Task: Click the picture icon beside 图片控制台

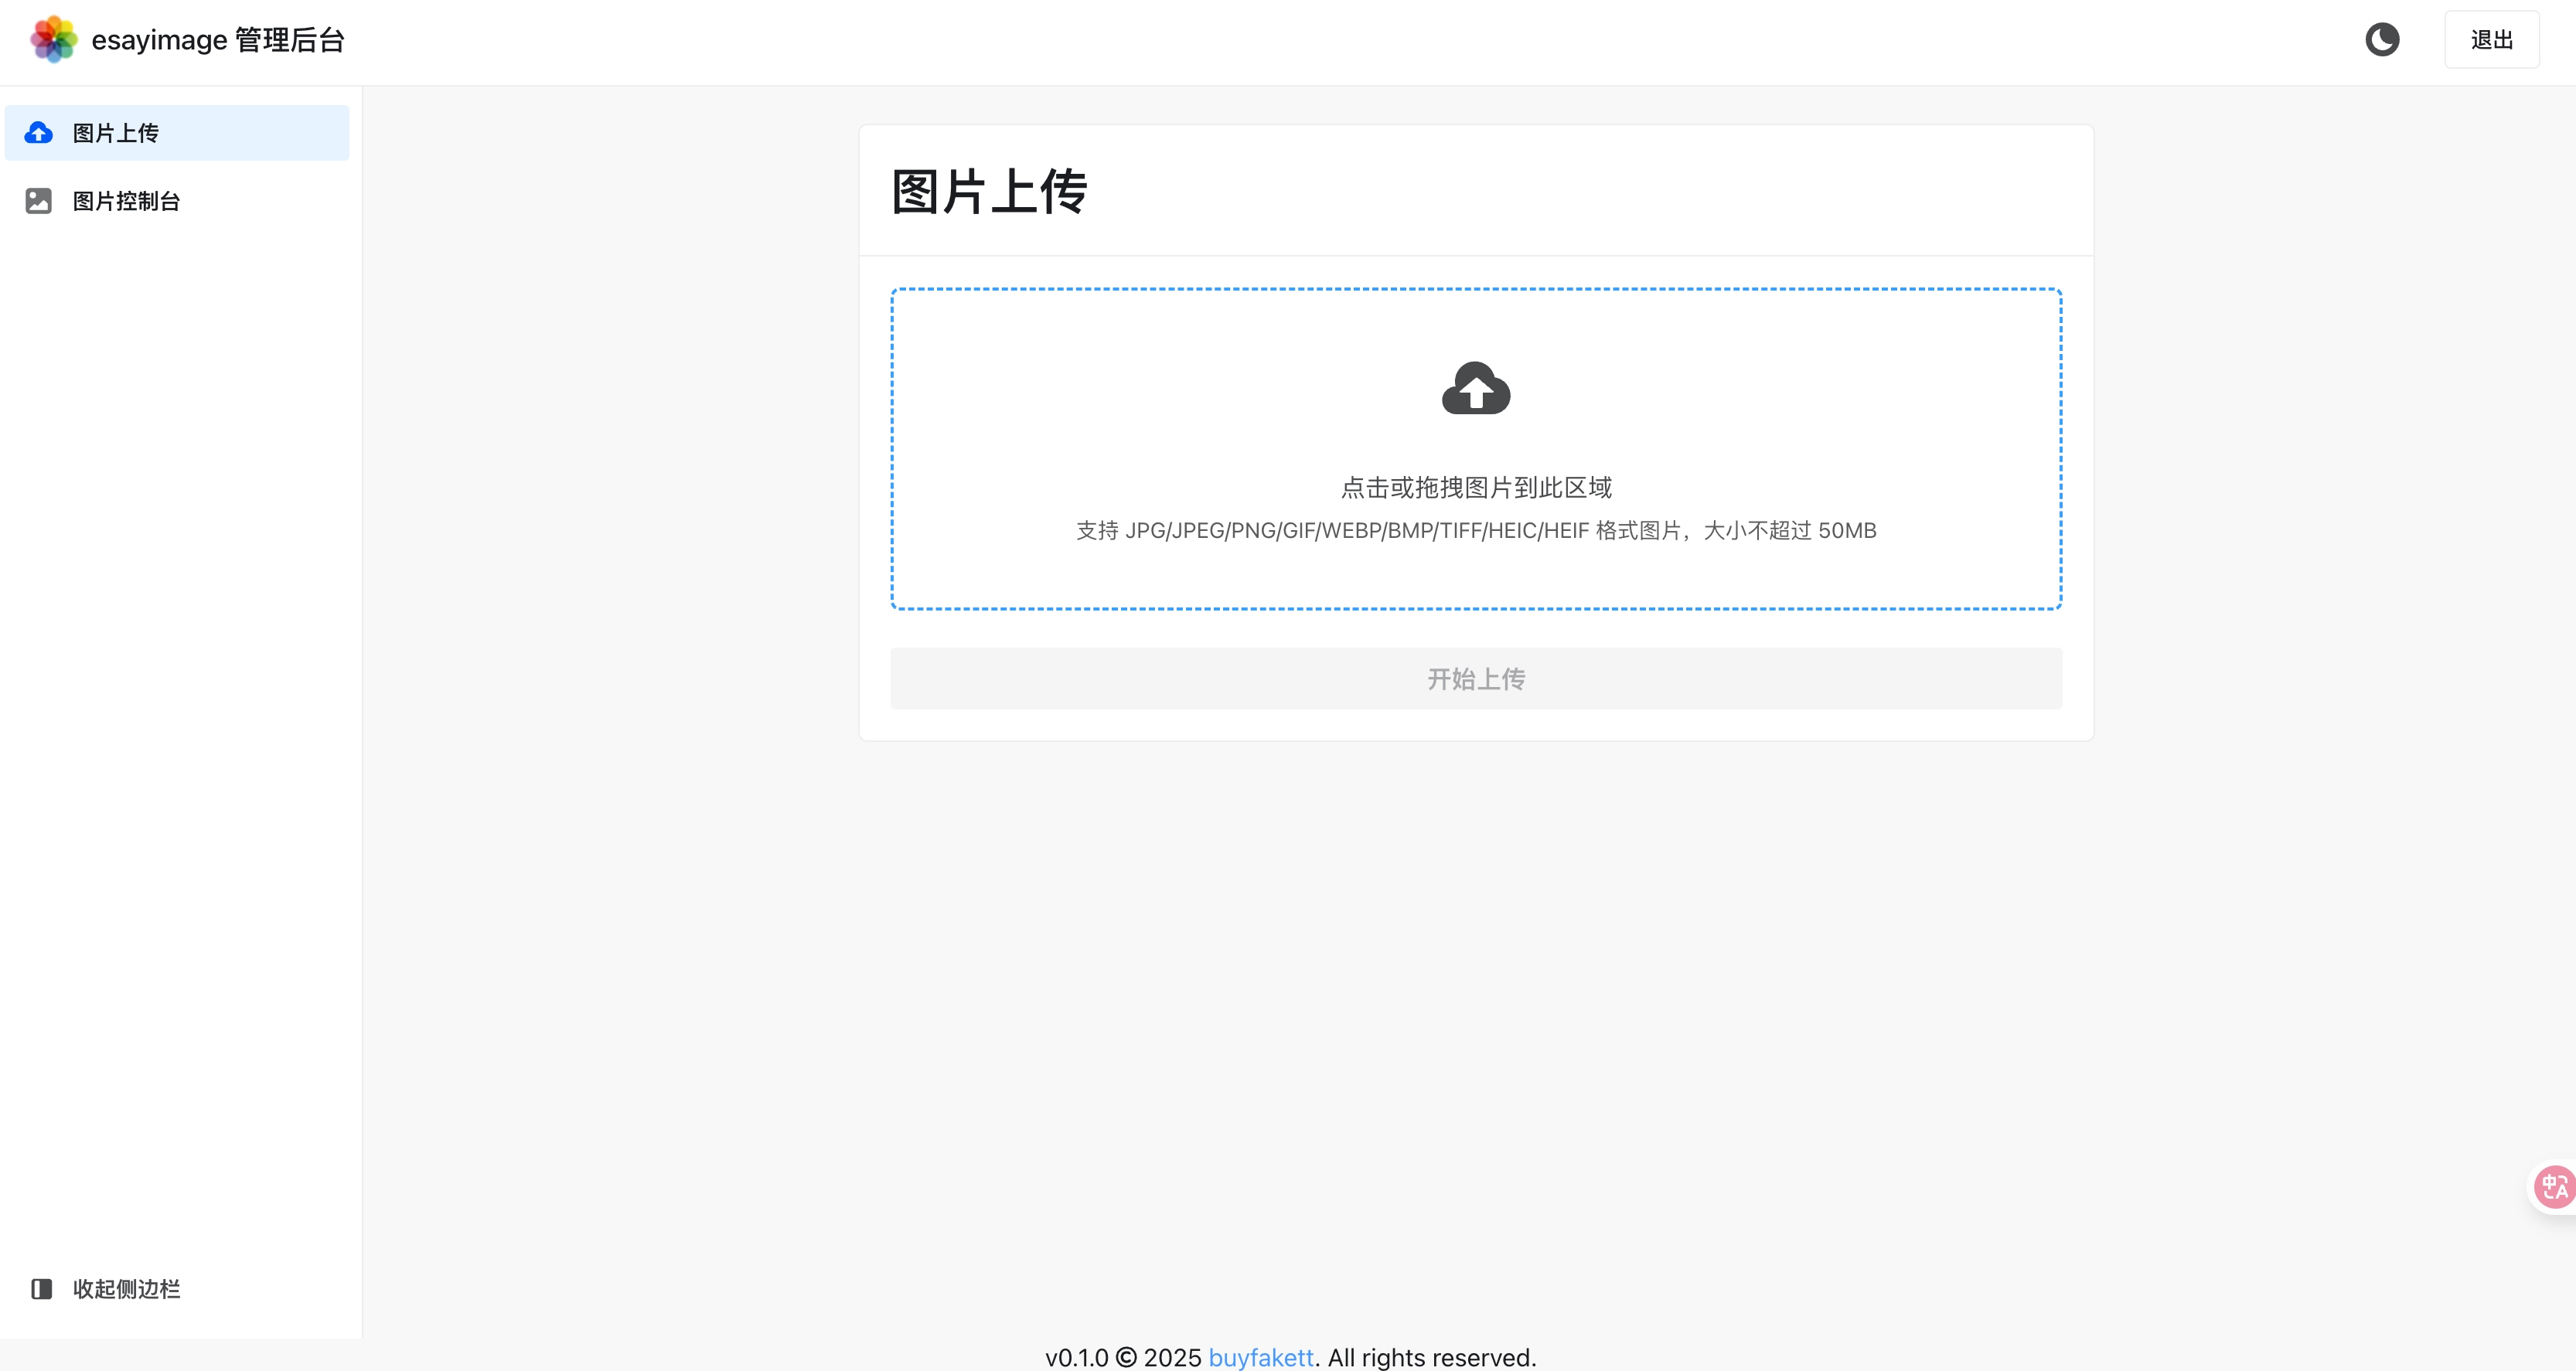Action: pos(39,201)
